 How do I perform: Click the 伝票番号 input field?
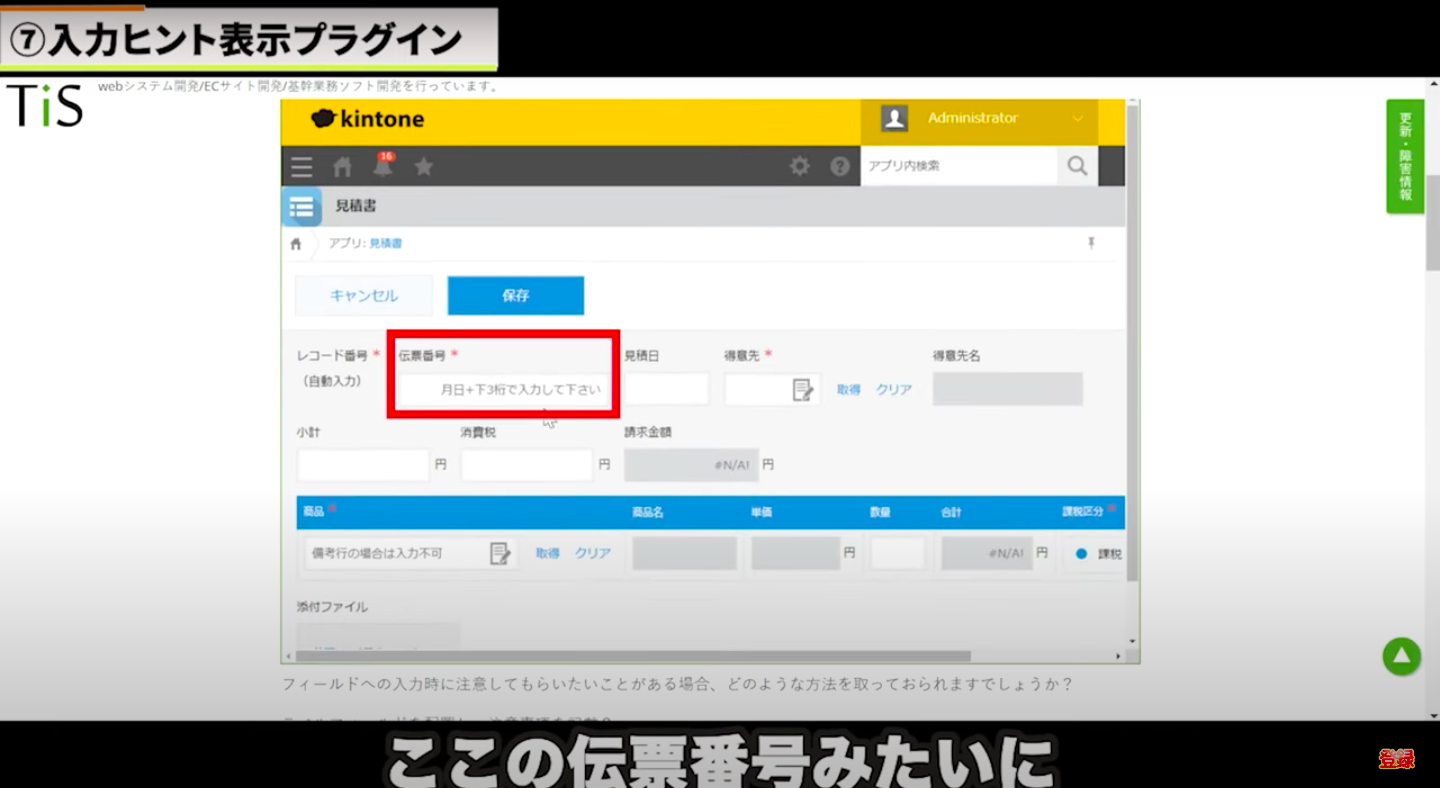click(x=505, y=389)
